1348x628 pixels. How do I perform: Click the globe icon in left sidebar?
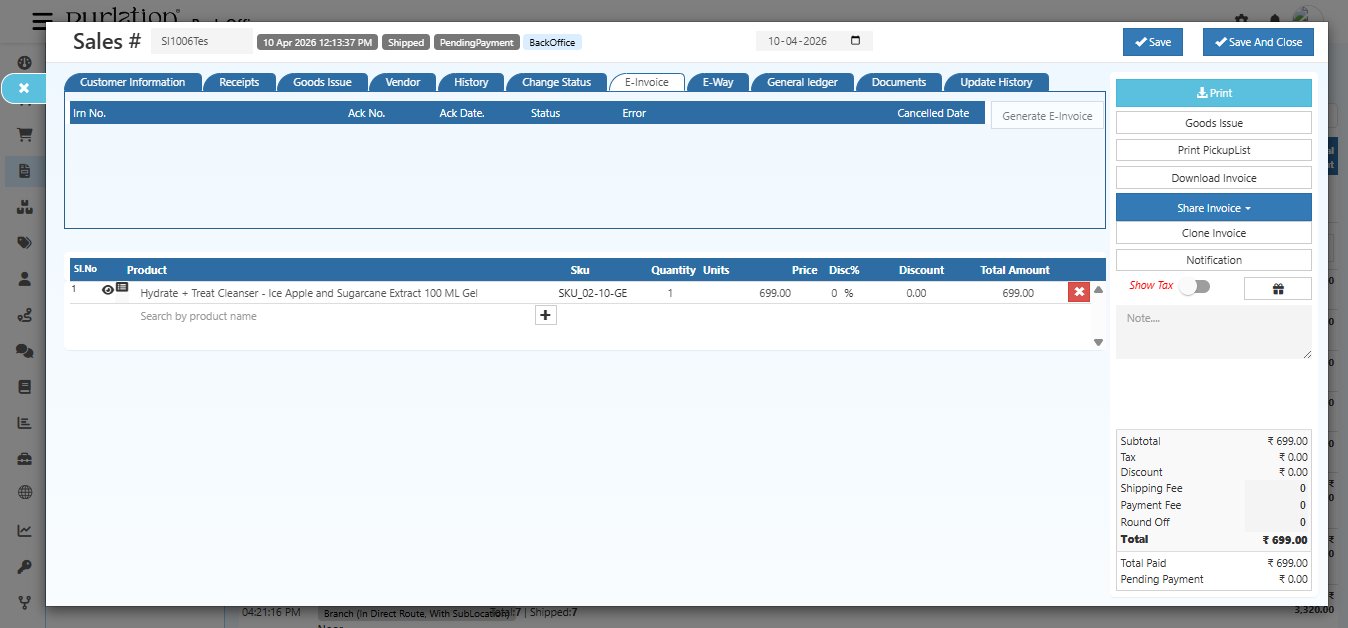click(24, 492)
